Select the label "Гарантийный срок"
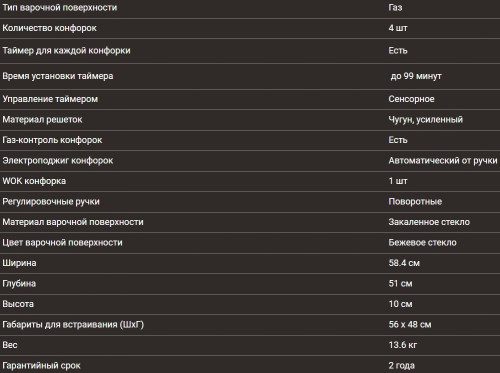Screen dimensions: 500x373 pyautogui.click(x=42, y=366)
